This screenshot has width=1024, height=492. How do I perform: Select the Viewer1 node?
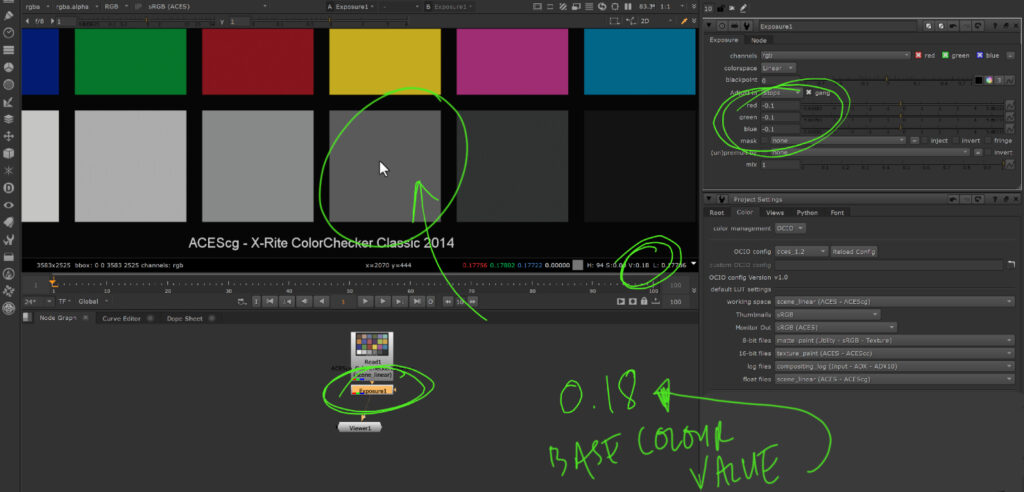point(359,427)
